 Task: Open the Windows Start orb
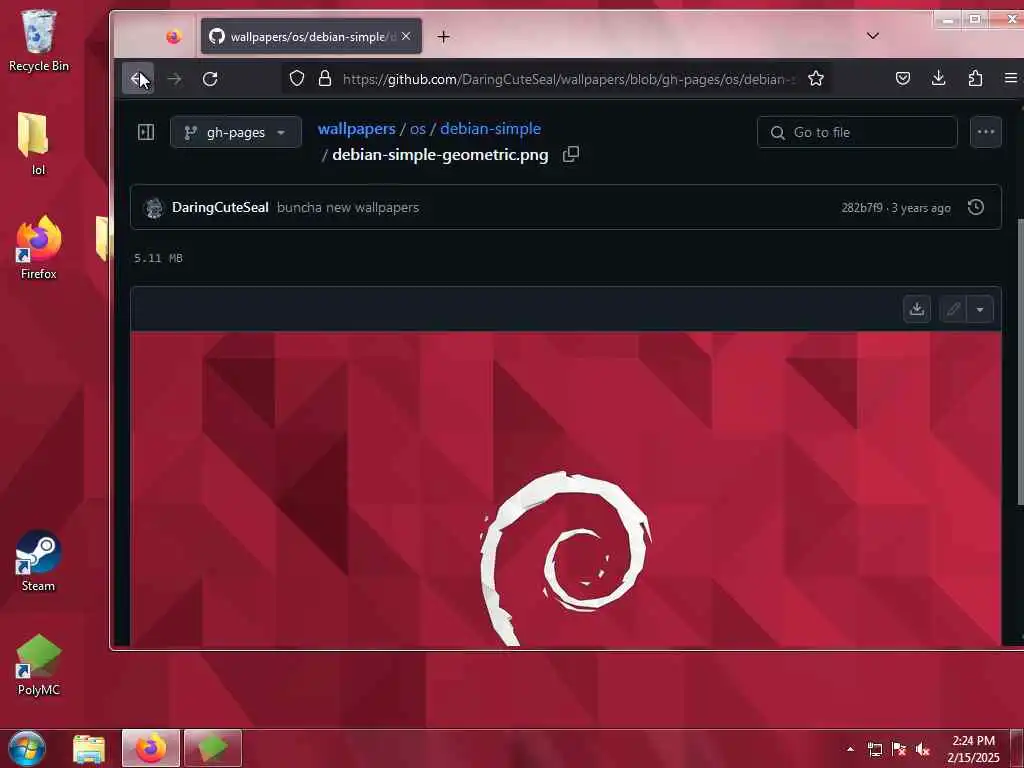(27, 748)
